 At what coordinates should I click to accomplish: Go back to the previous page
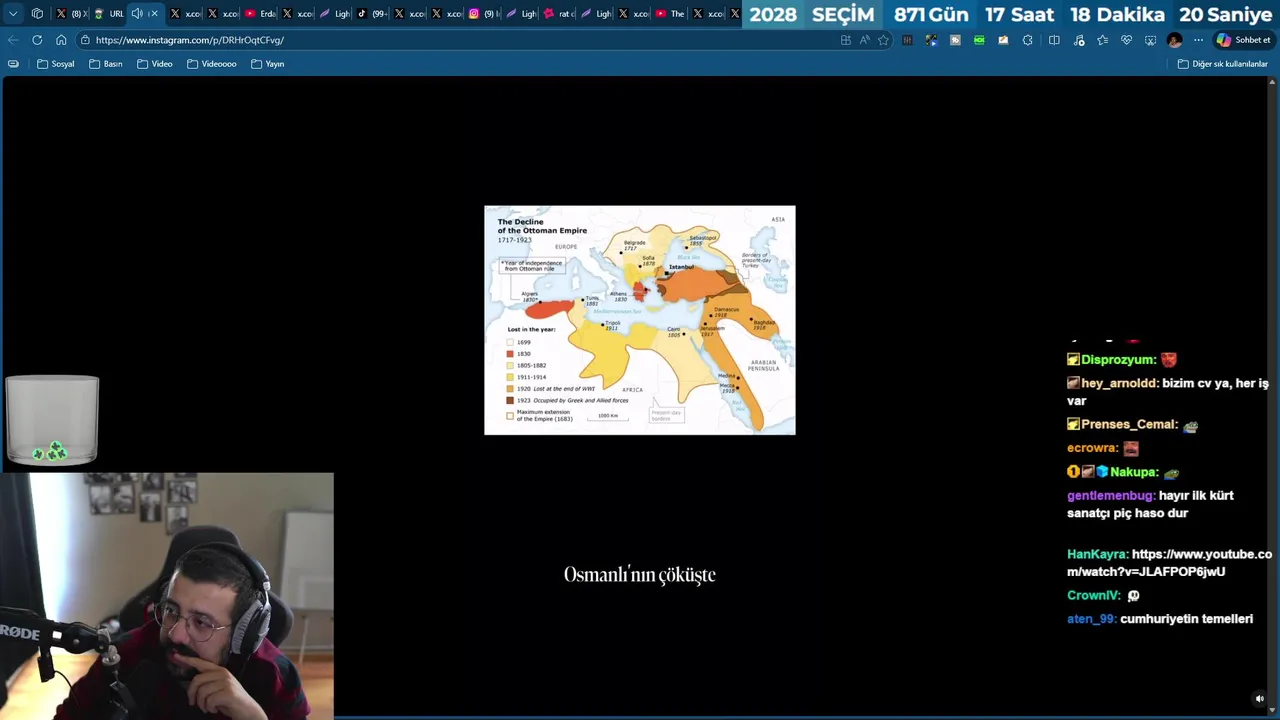pos(13,40)
